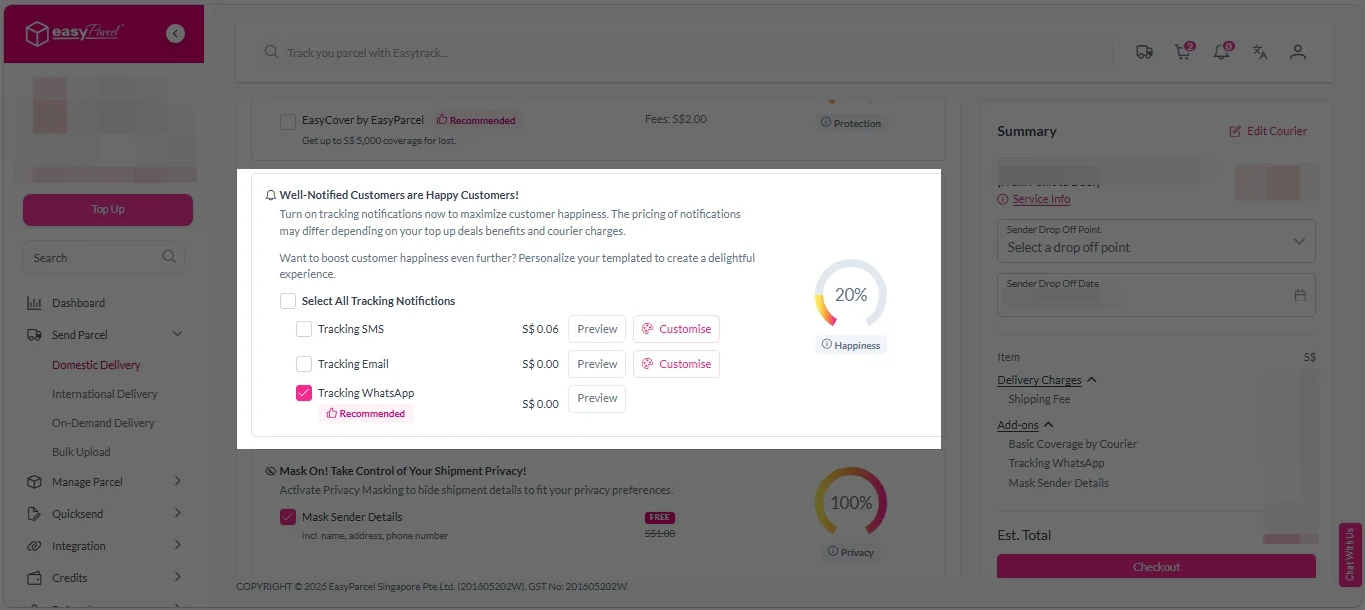Click the Sender Drop Off Date calendar icon
Image resolution: width=1365 pixels, height=610 pixels.
point(1301,296)
